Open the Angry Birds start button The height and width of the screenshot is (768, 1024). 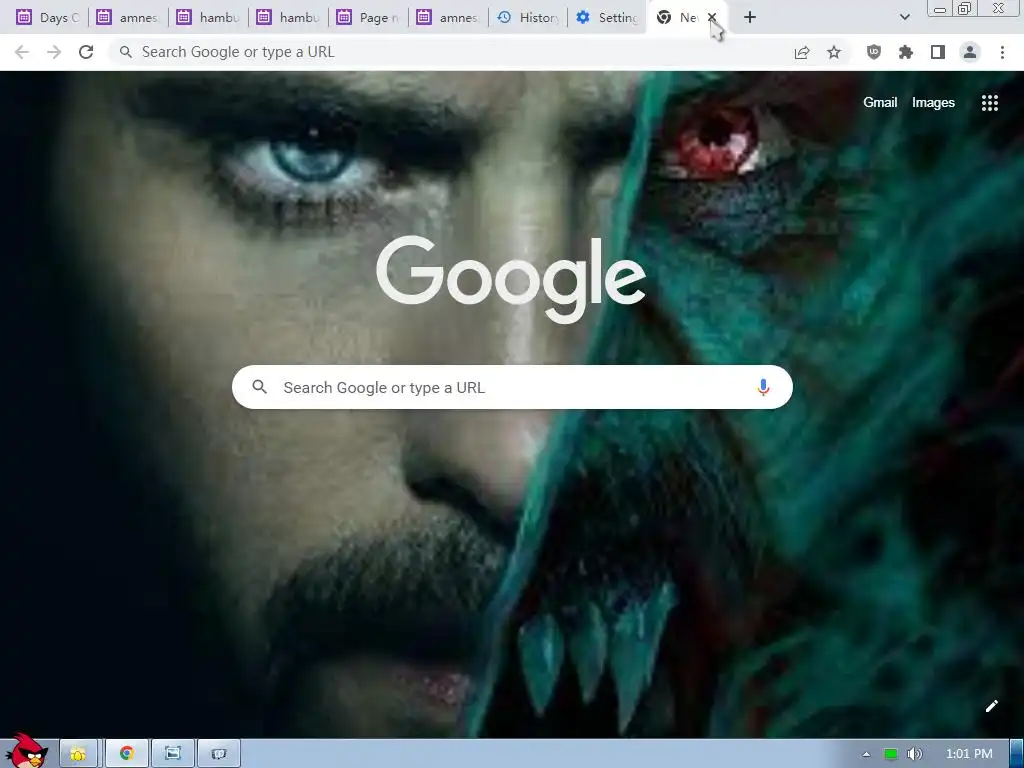coord(25,751)
